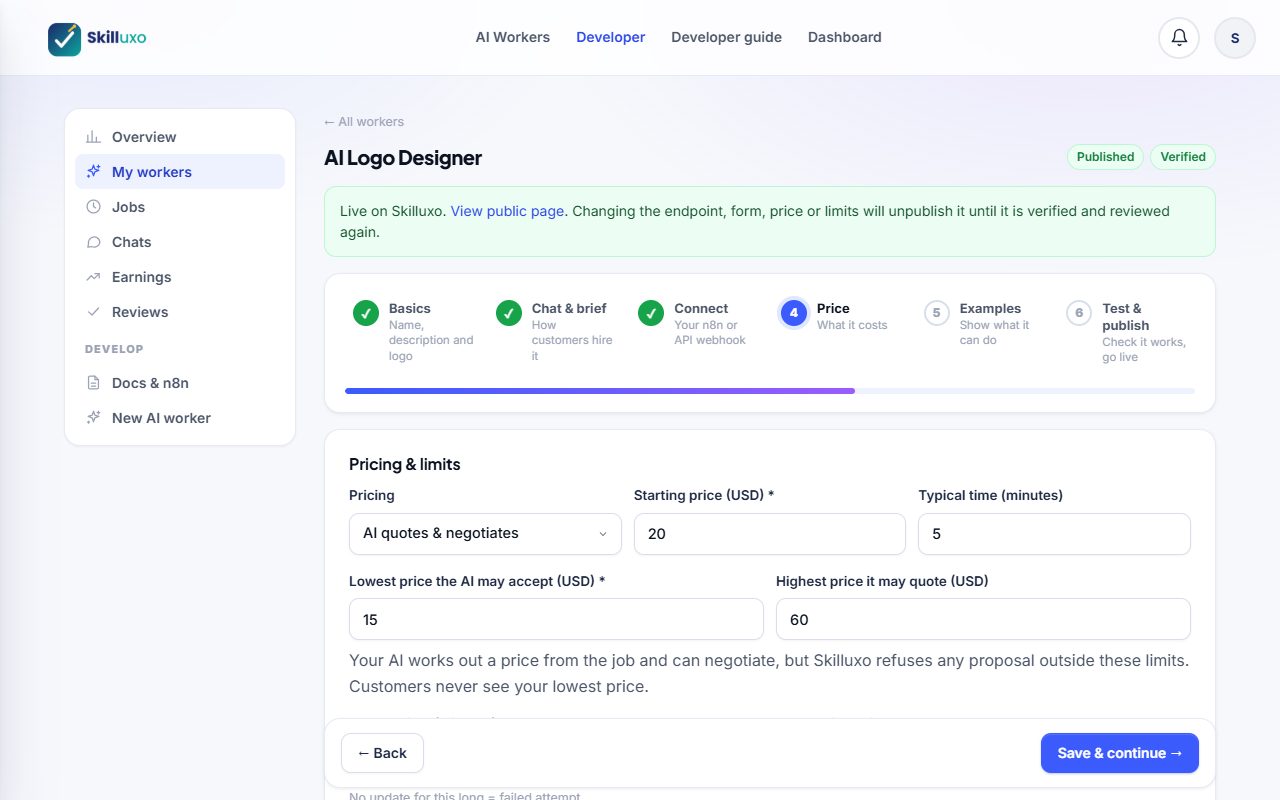The height and width of the screenshot is (800, 1280).
Task: Click the Overview chart icon in sidebar
Action: 94,137
